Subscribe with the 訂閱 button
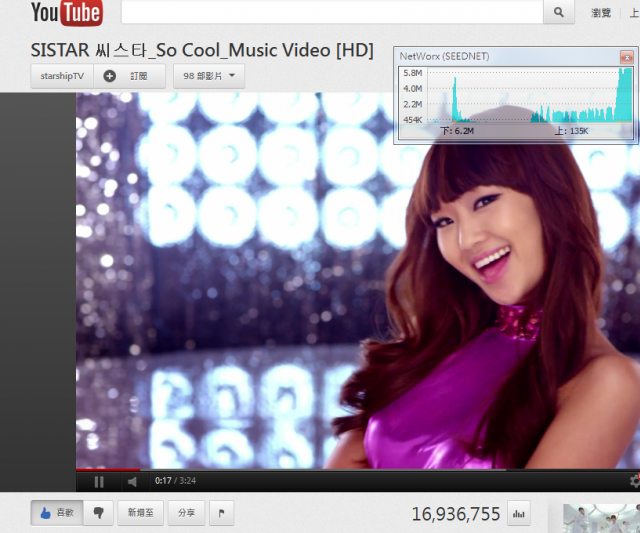The image size is (640, 533). 130,76
